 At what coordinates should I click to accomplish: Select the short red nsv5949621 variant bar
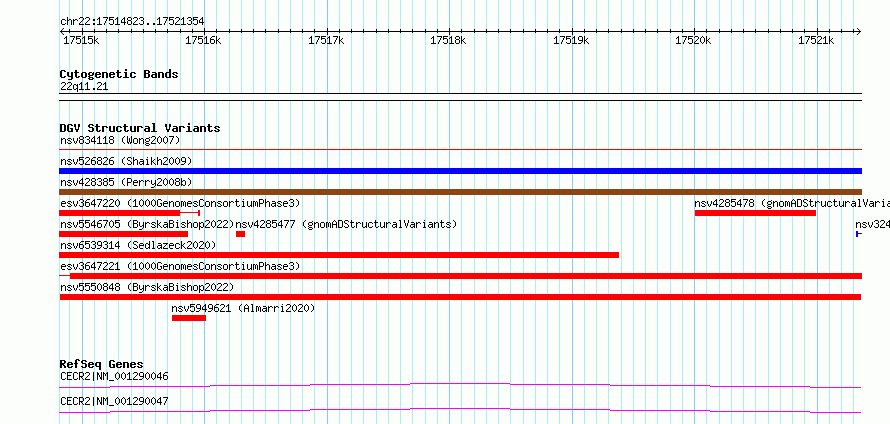(x=189, y=318)
